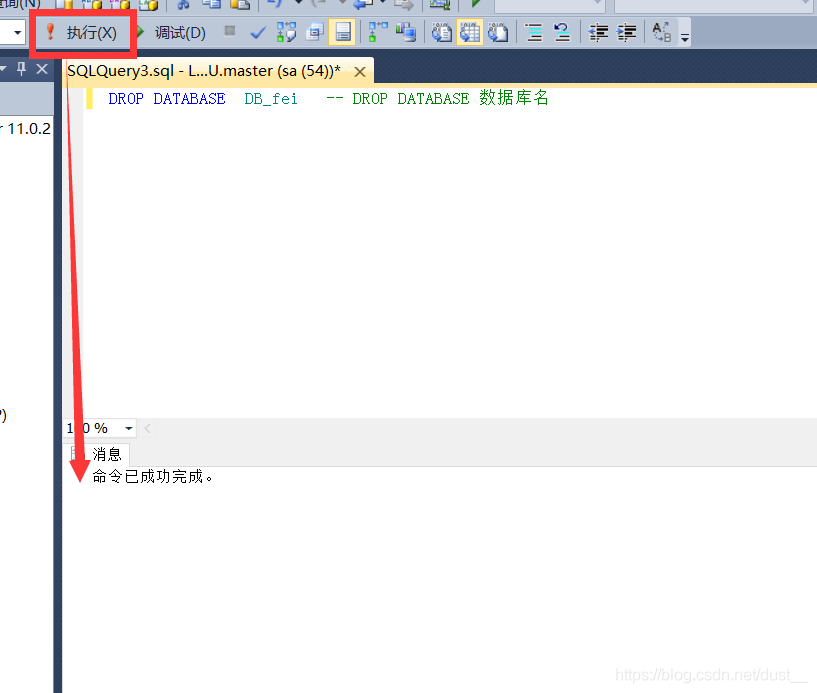
Task: Increase the line indent
Action: pyautogui.click(x=626, y=32)
